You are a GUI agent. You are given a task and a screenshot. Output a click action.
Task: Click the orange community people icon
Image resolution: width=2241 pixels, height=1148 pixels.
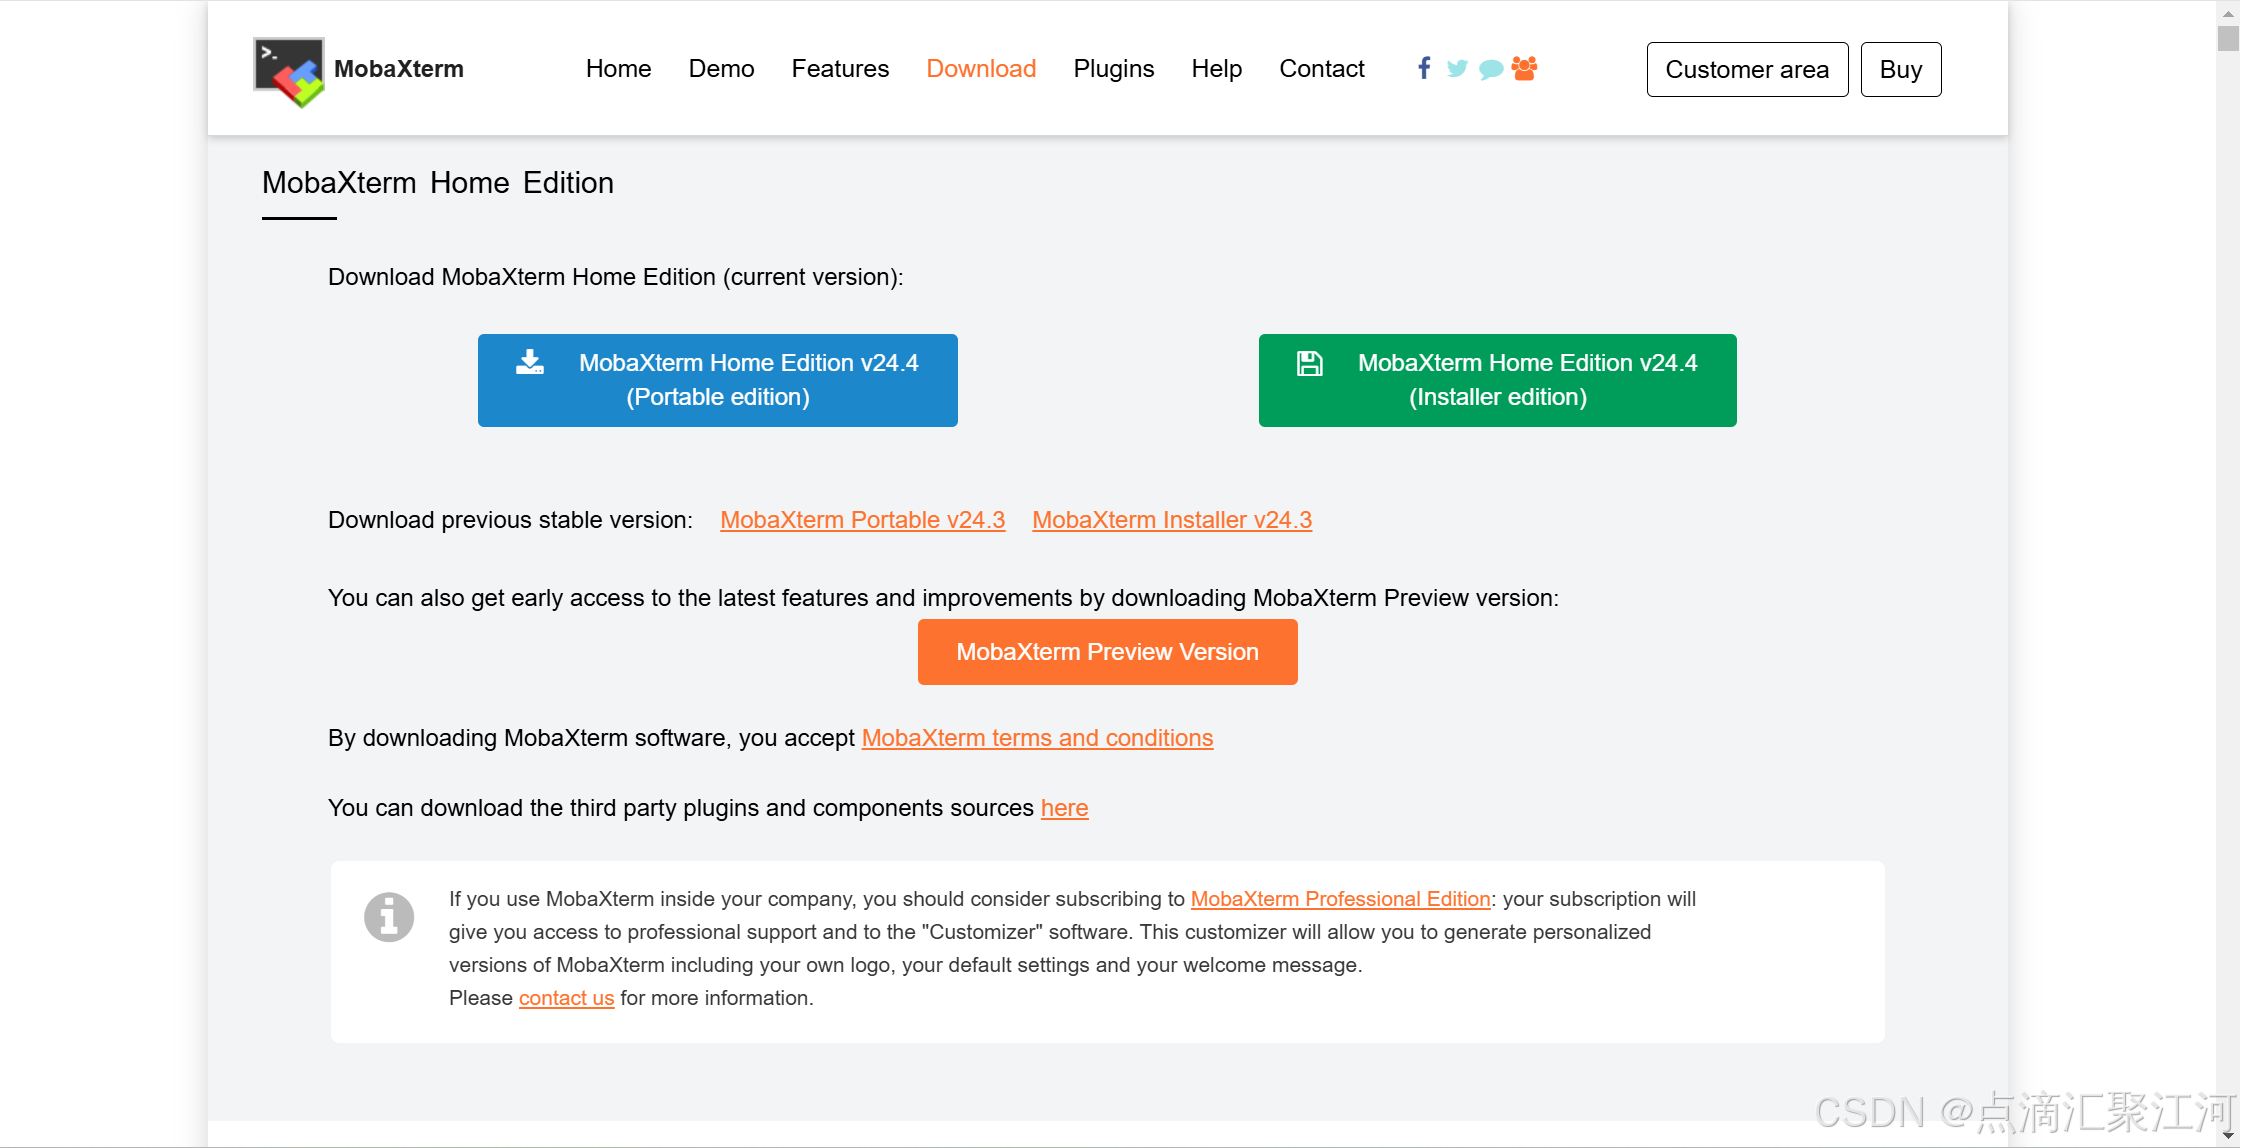coord(1525,68)
